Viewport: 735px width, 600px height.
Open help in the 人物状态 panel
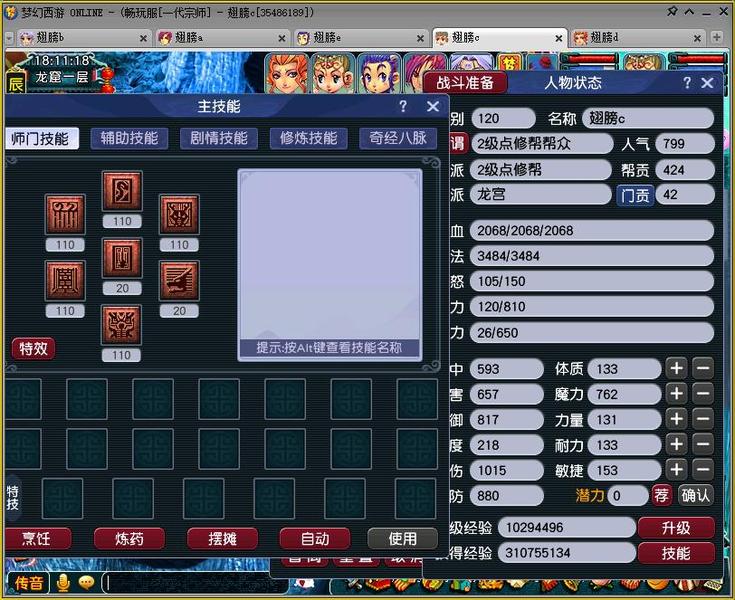click(x=687, y=83)
